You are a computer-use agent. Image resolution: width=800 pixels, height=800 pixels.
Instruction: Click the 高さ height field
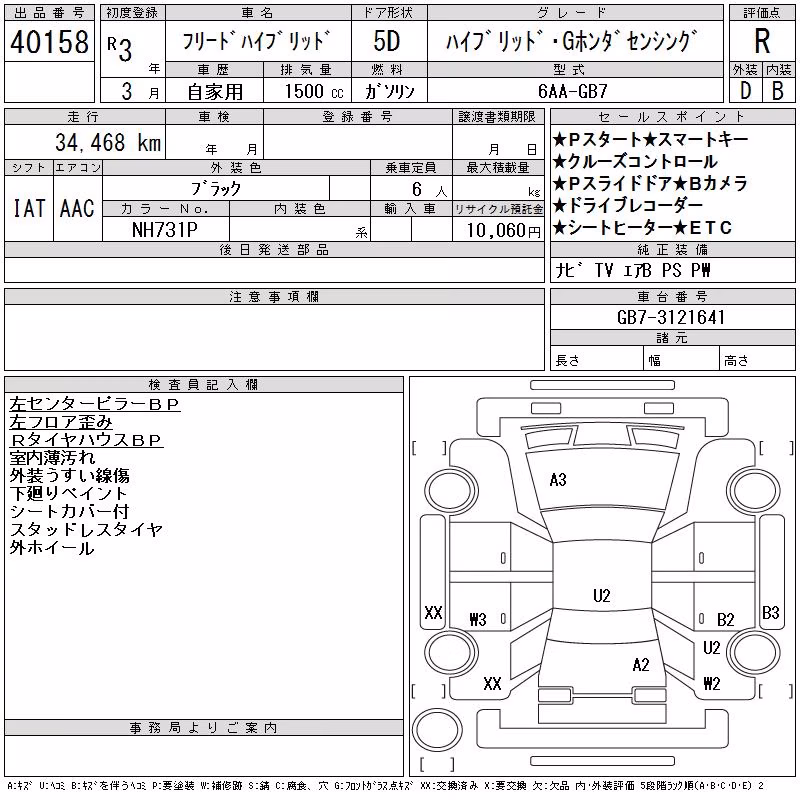point(757,360)
